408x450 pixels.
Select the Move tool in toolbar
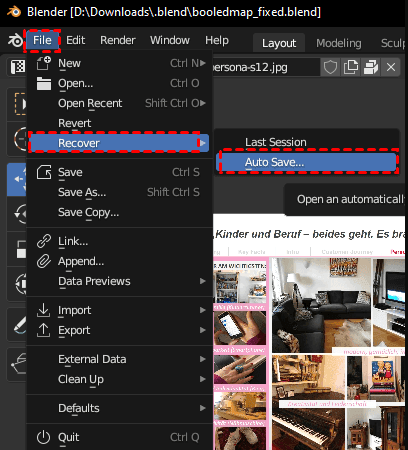[17, 179]
